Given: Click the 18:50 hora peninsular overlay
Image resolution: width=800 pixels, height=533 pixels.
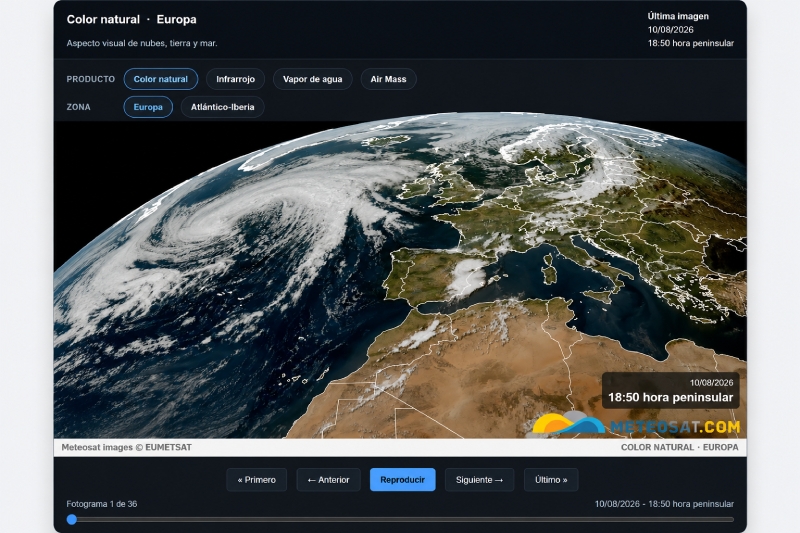Looking at the screenshot, I should [x=670, y=391].
